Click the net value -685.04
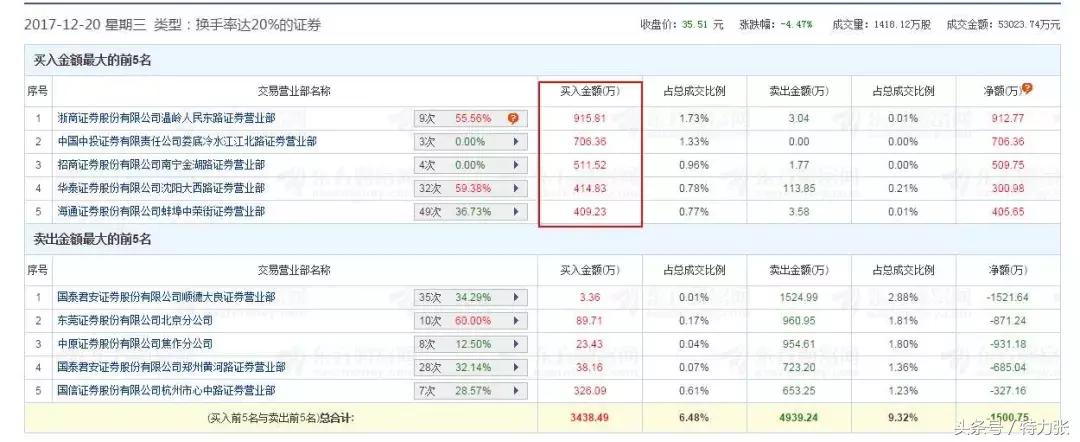The width and height of the screenshot is (1080, 442). tap(1008, 368)
